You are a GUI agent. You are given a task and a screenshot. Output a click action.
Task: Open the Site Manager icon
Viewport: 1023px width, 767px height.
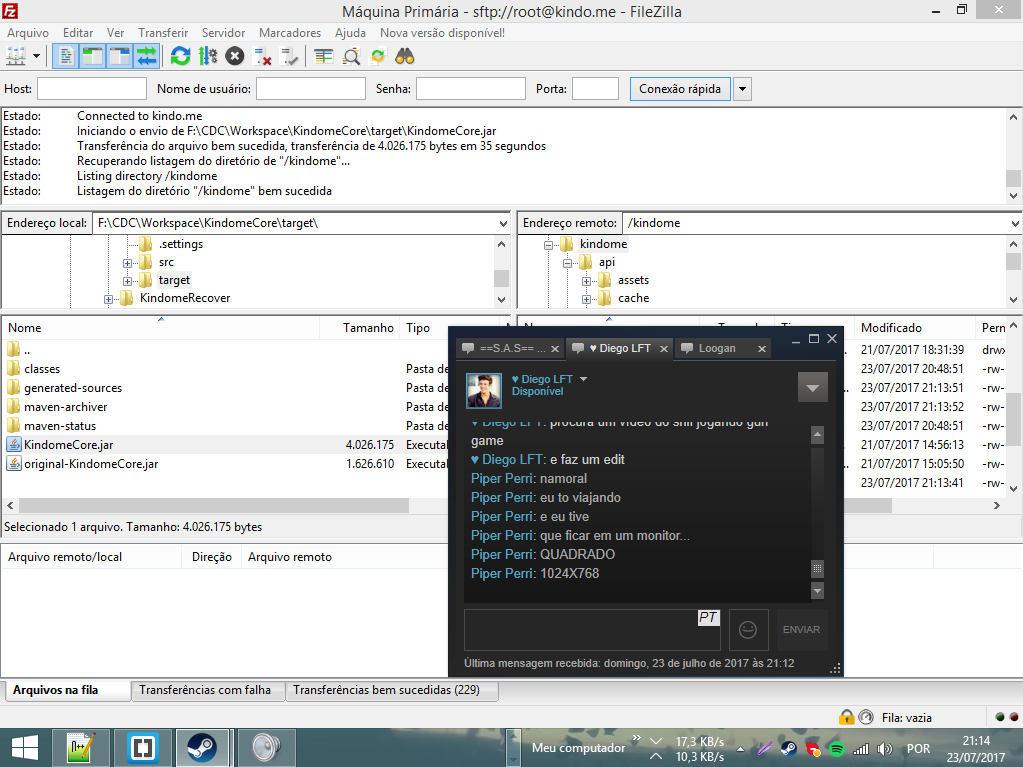click(x=16, y=57)
